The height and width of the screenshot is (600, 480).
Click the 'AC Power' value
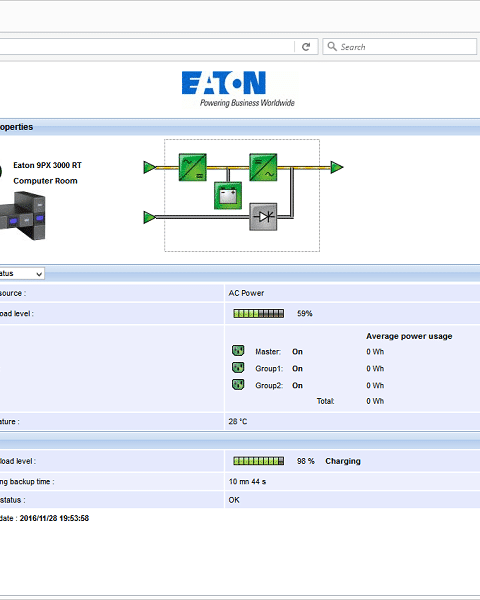[x=246, y=293]
